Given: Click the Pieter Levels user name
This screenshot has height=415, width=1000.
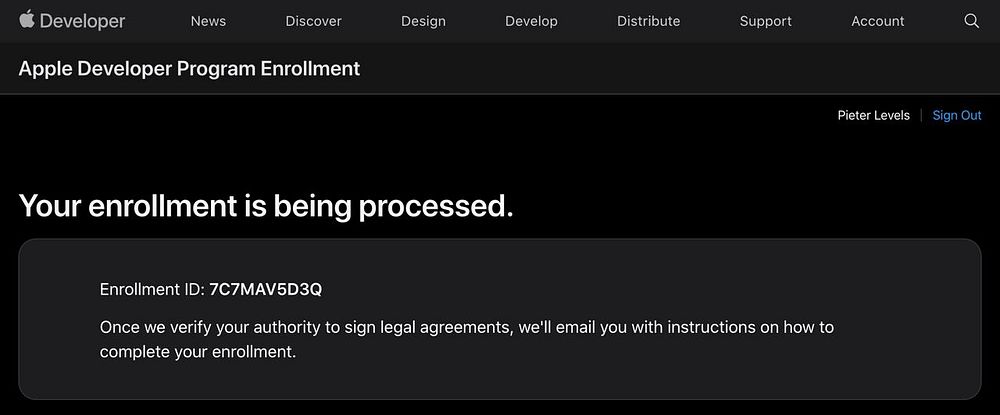Looking at the screenshot, I should [x=873, y=115].
